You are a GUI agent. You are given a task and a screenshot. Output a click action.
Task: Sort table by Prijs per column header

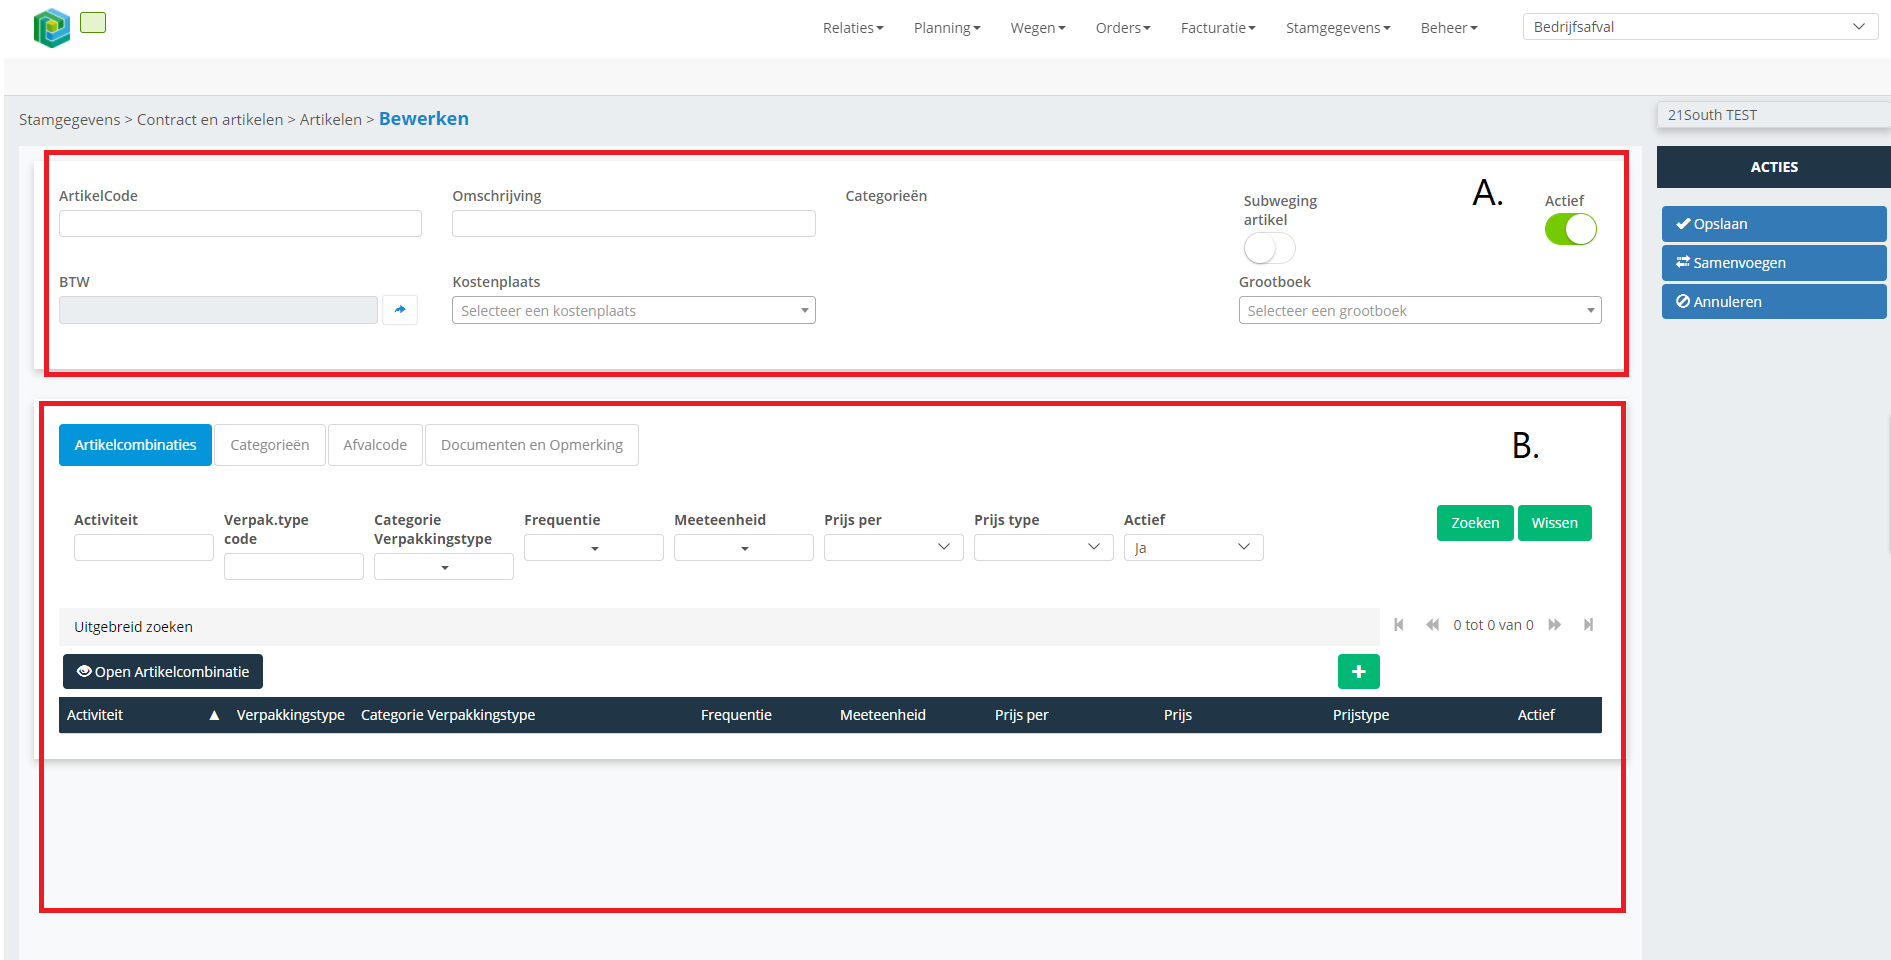[x=1021, y=715]
